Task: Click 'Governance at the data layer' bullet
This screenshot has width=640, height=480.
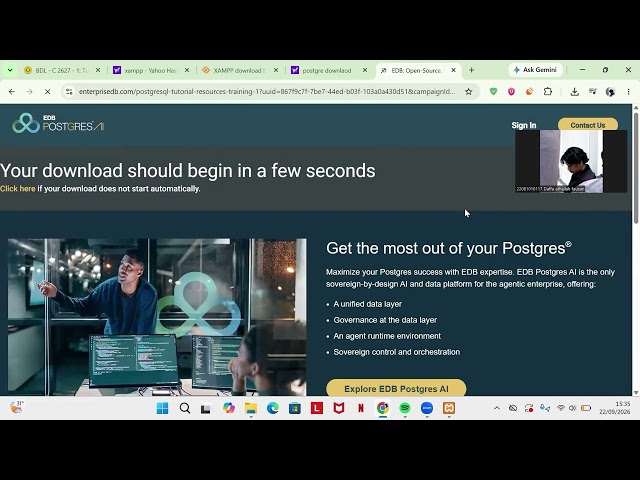Action: 385,320
